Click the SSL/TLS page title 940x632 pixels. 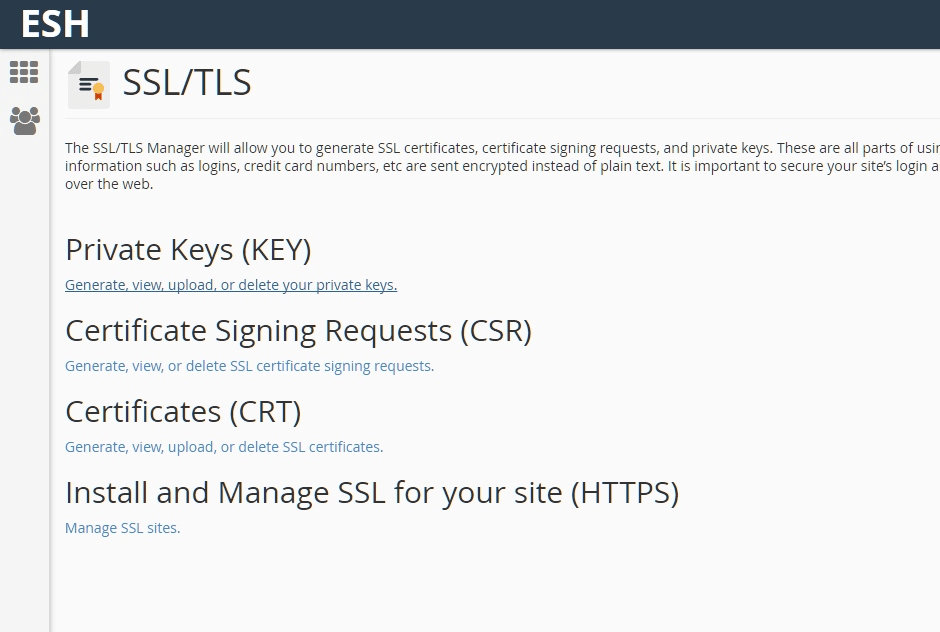pos(186,82)
